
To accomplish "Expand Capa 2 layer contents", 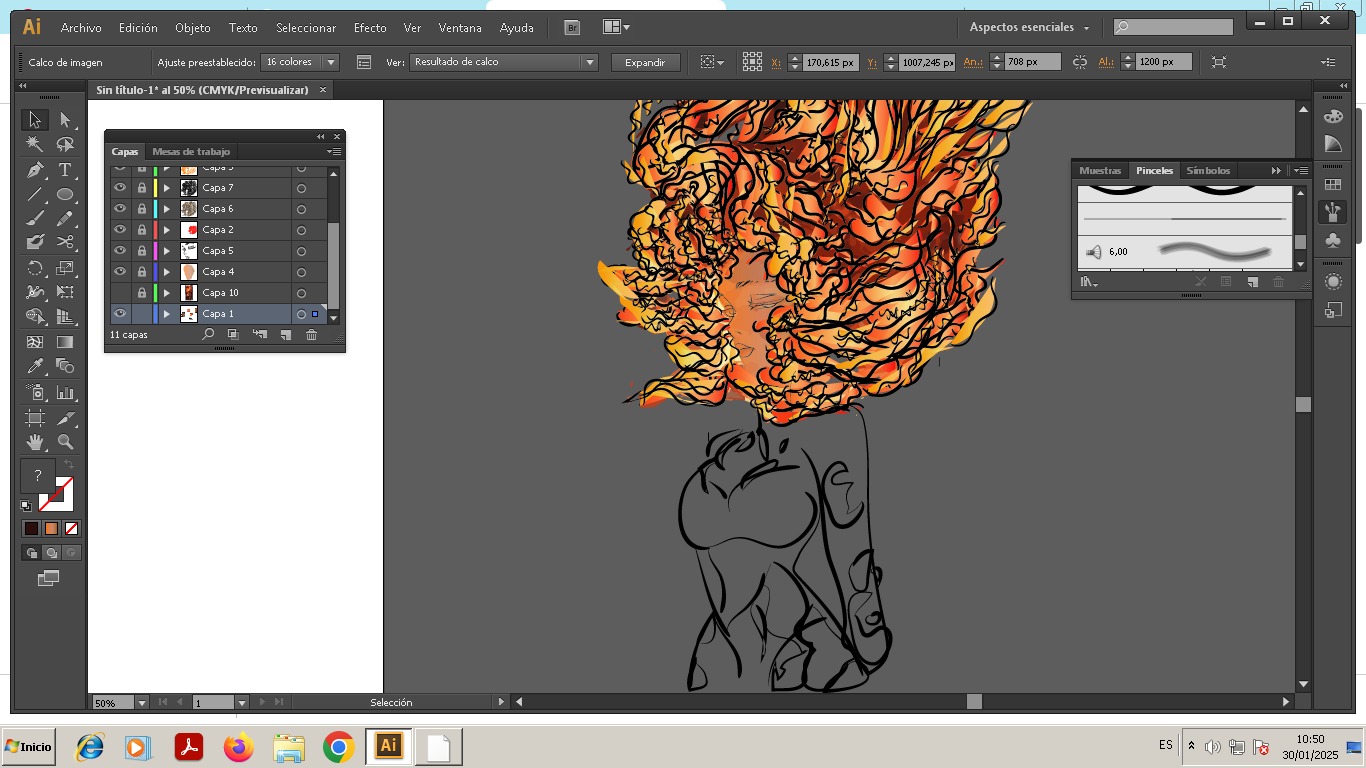I will coord(167,230).
